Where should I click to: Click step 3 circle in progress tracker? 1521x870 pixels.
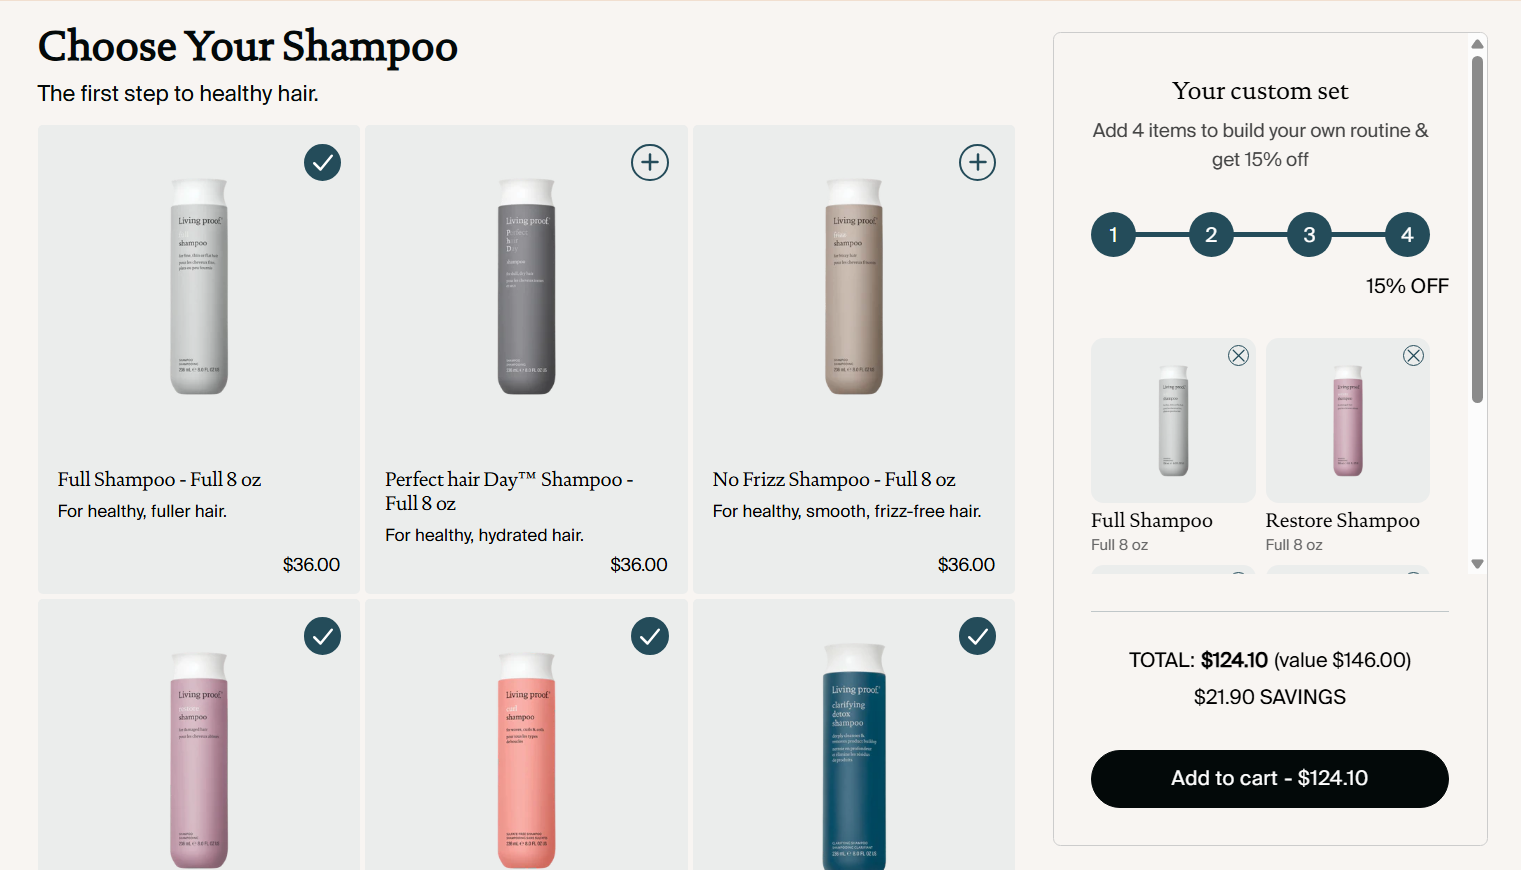(1309, 235)
